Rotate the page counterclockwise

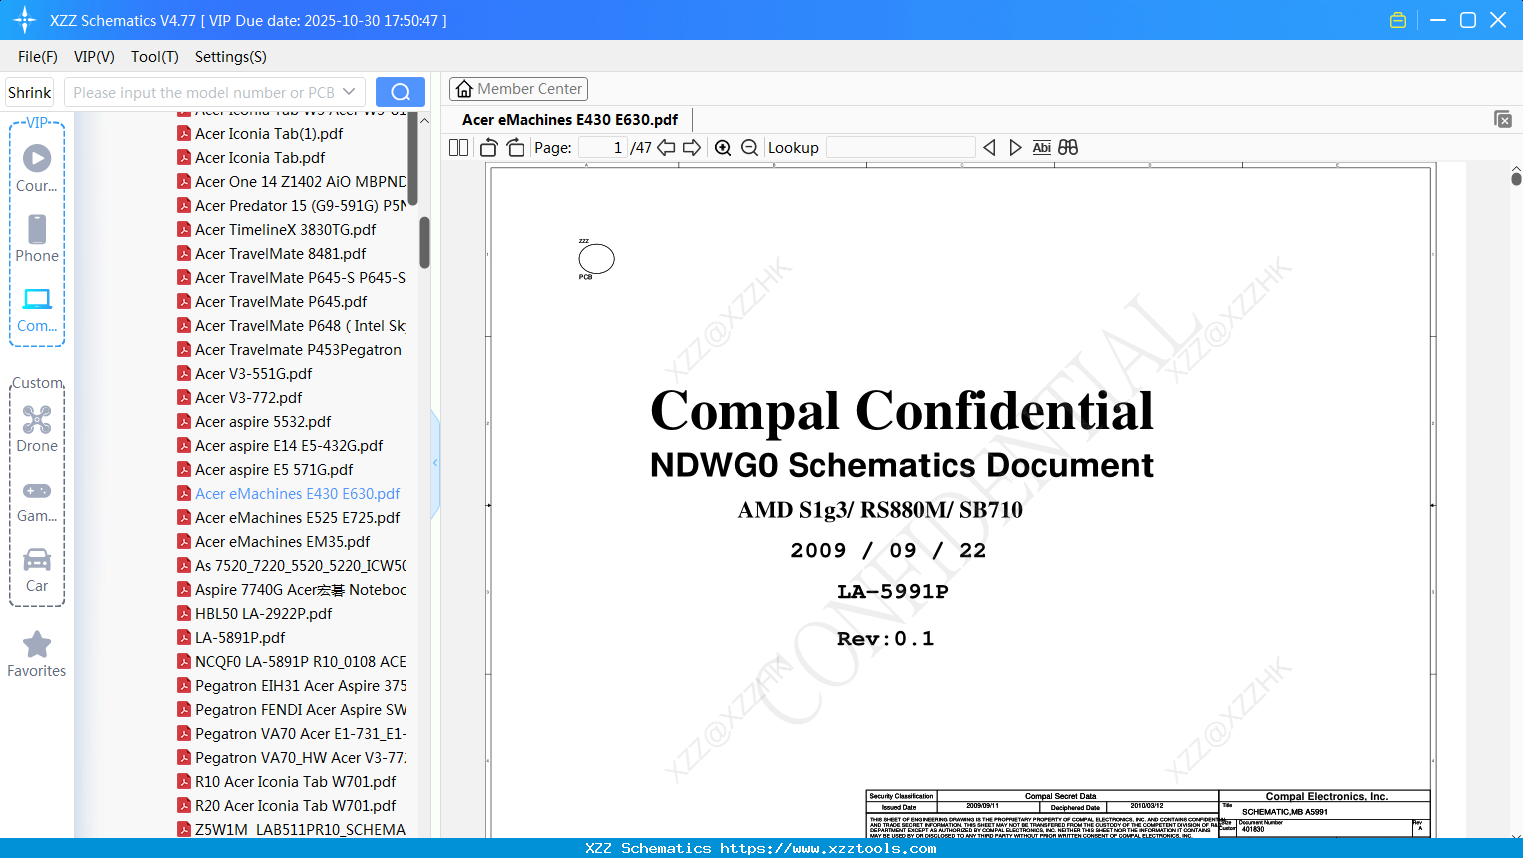(489, 148)
